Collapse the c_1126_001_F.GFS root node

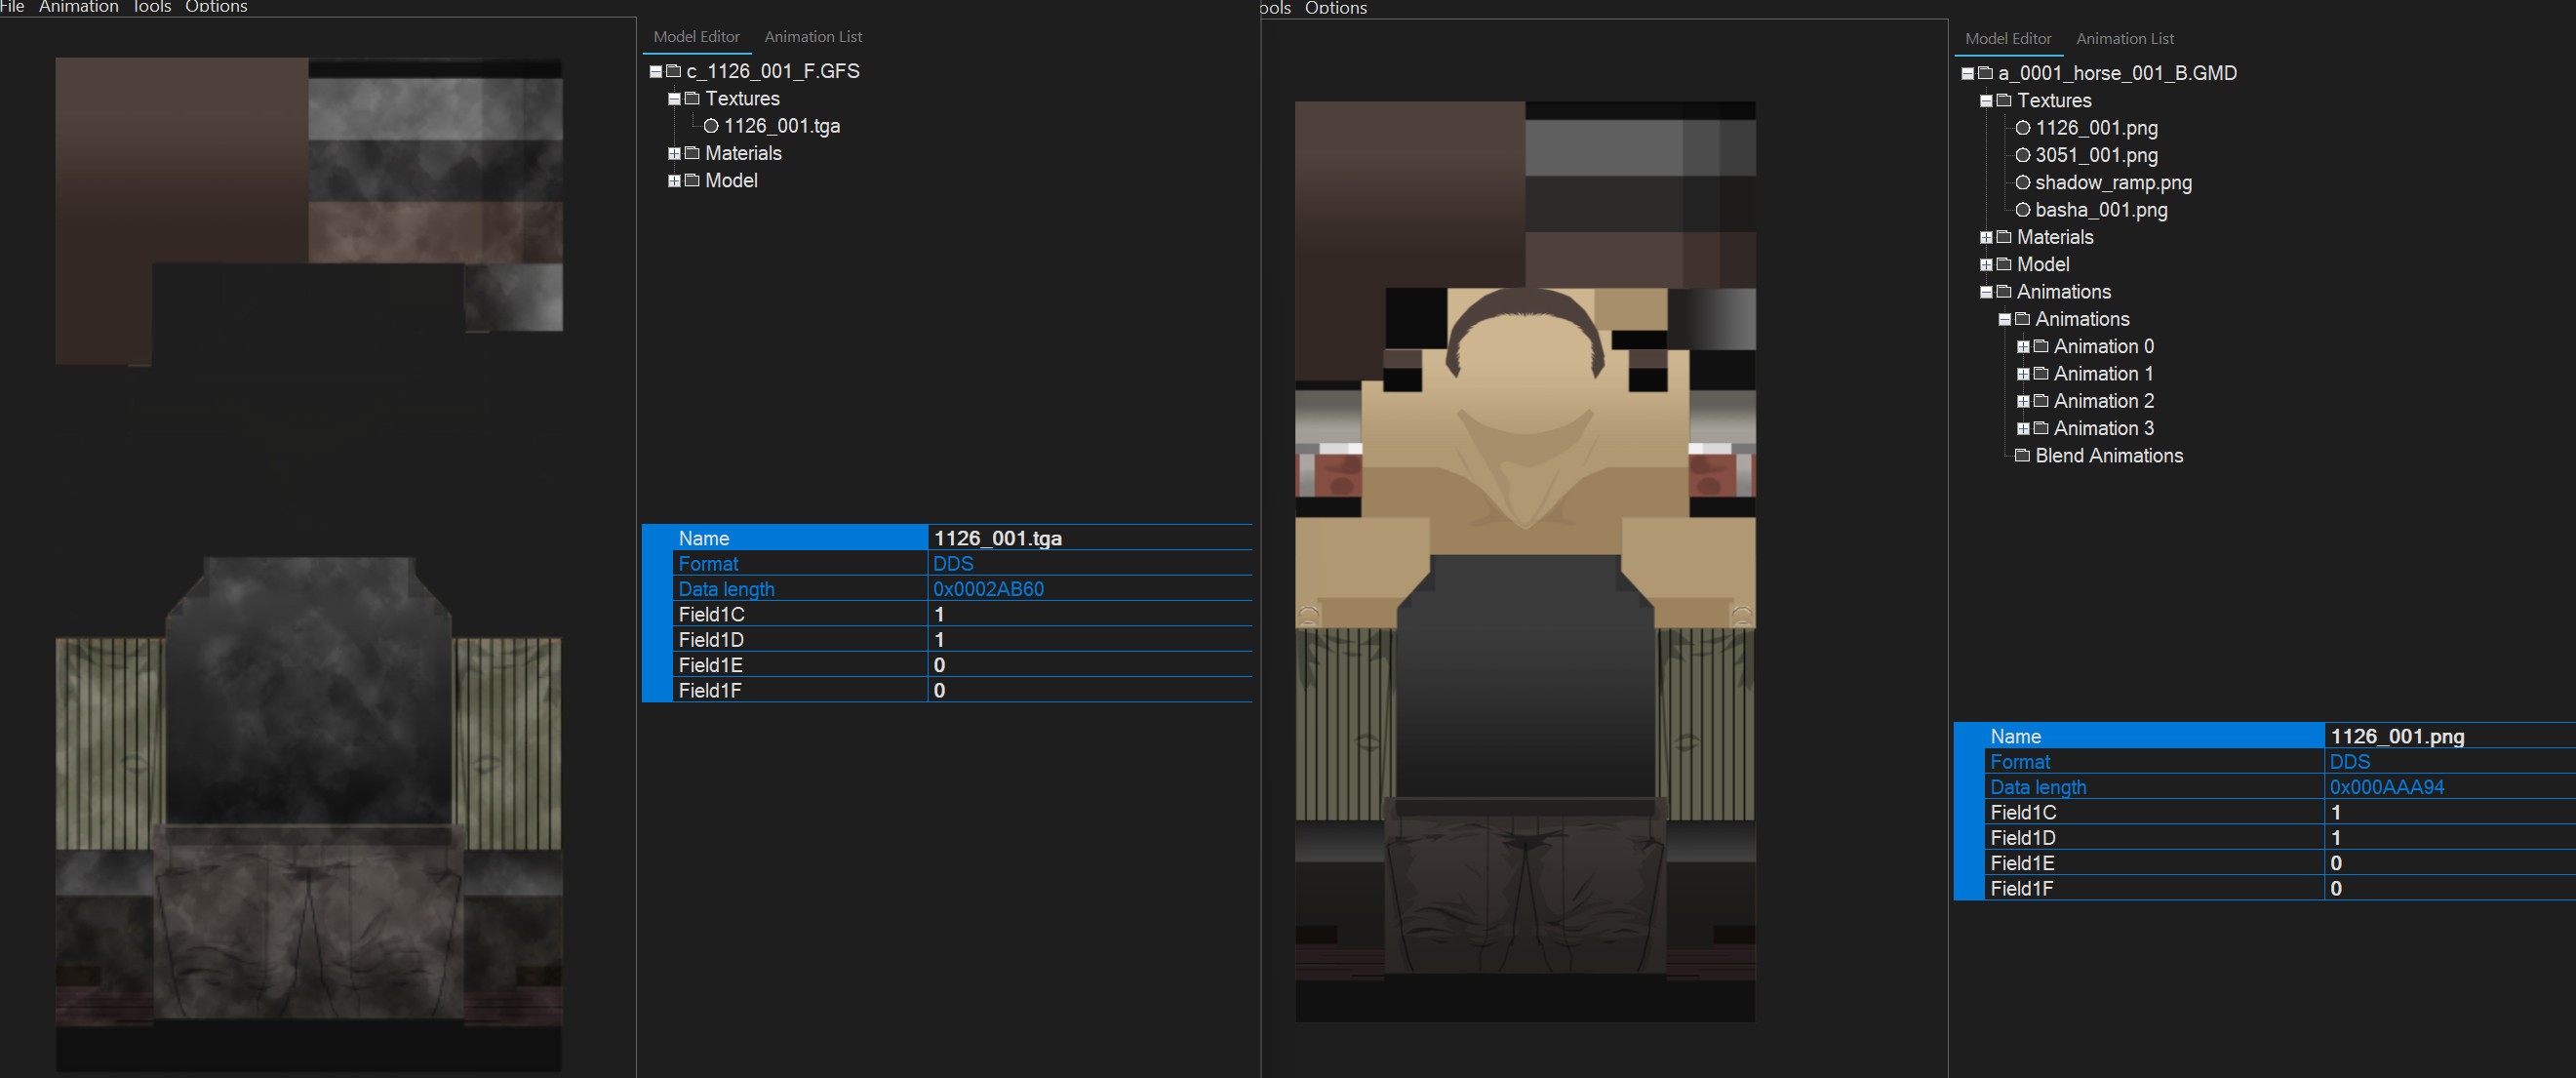point(656,72)
